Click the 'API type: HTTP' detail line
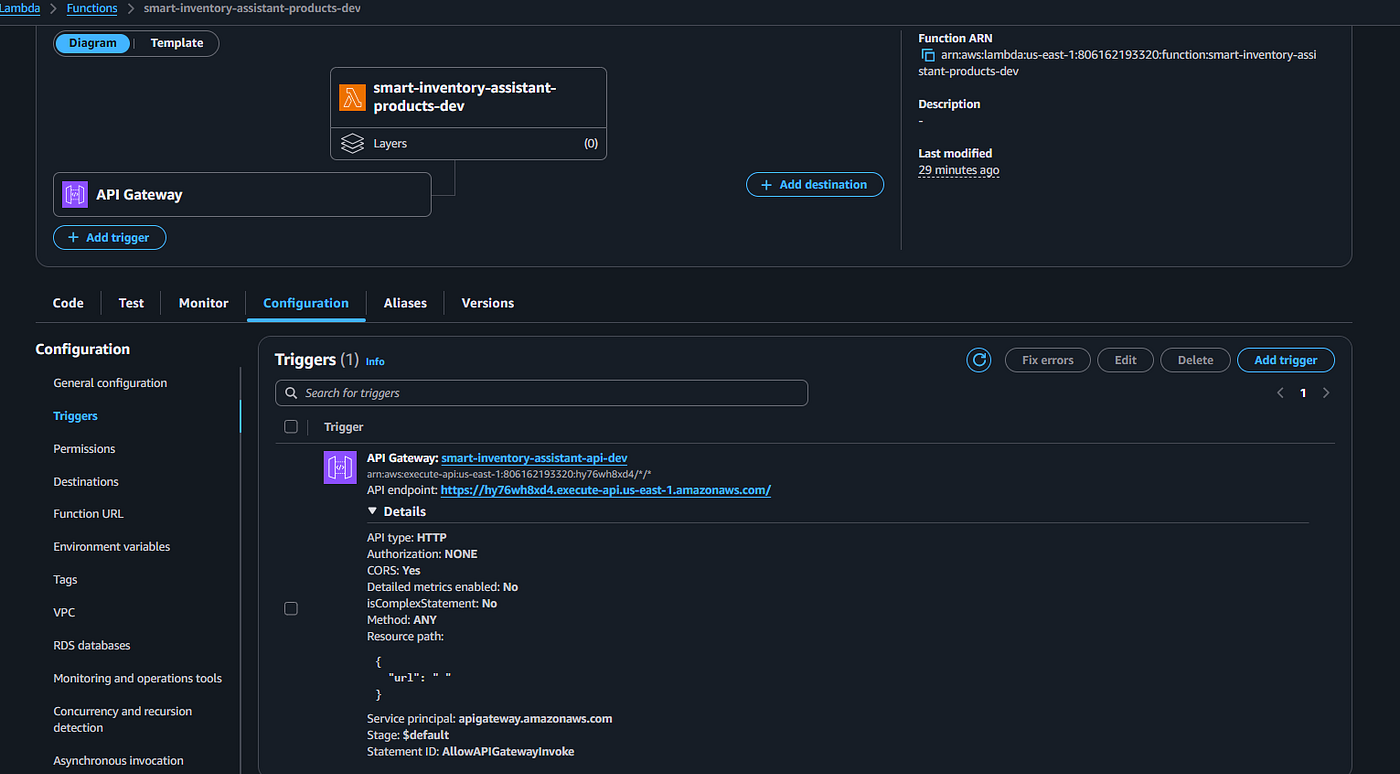The image size is (1400, 774). pos(407,537)
